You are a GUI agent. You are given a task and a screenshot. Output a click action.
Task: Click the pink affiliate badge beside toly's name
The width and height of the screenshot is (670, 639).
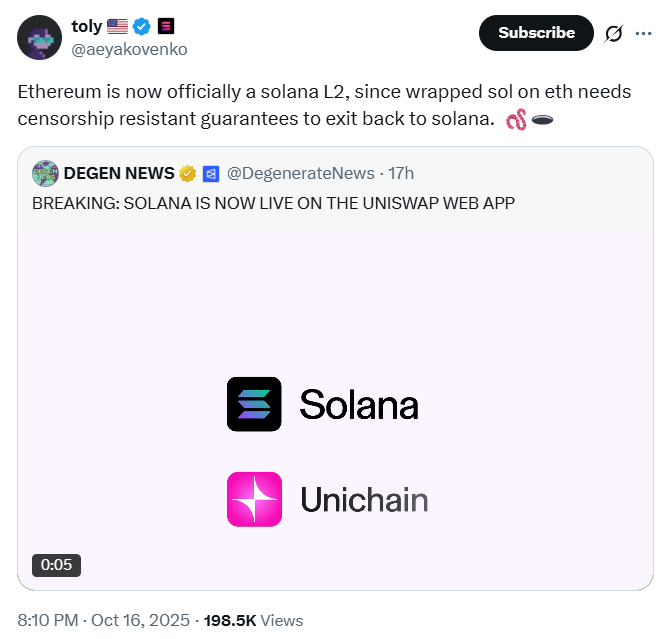[x=167, y=27]
